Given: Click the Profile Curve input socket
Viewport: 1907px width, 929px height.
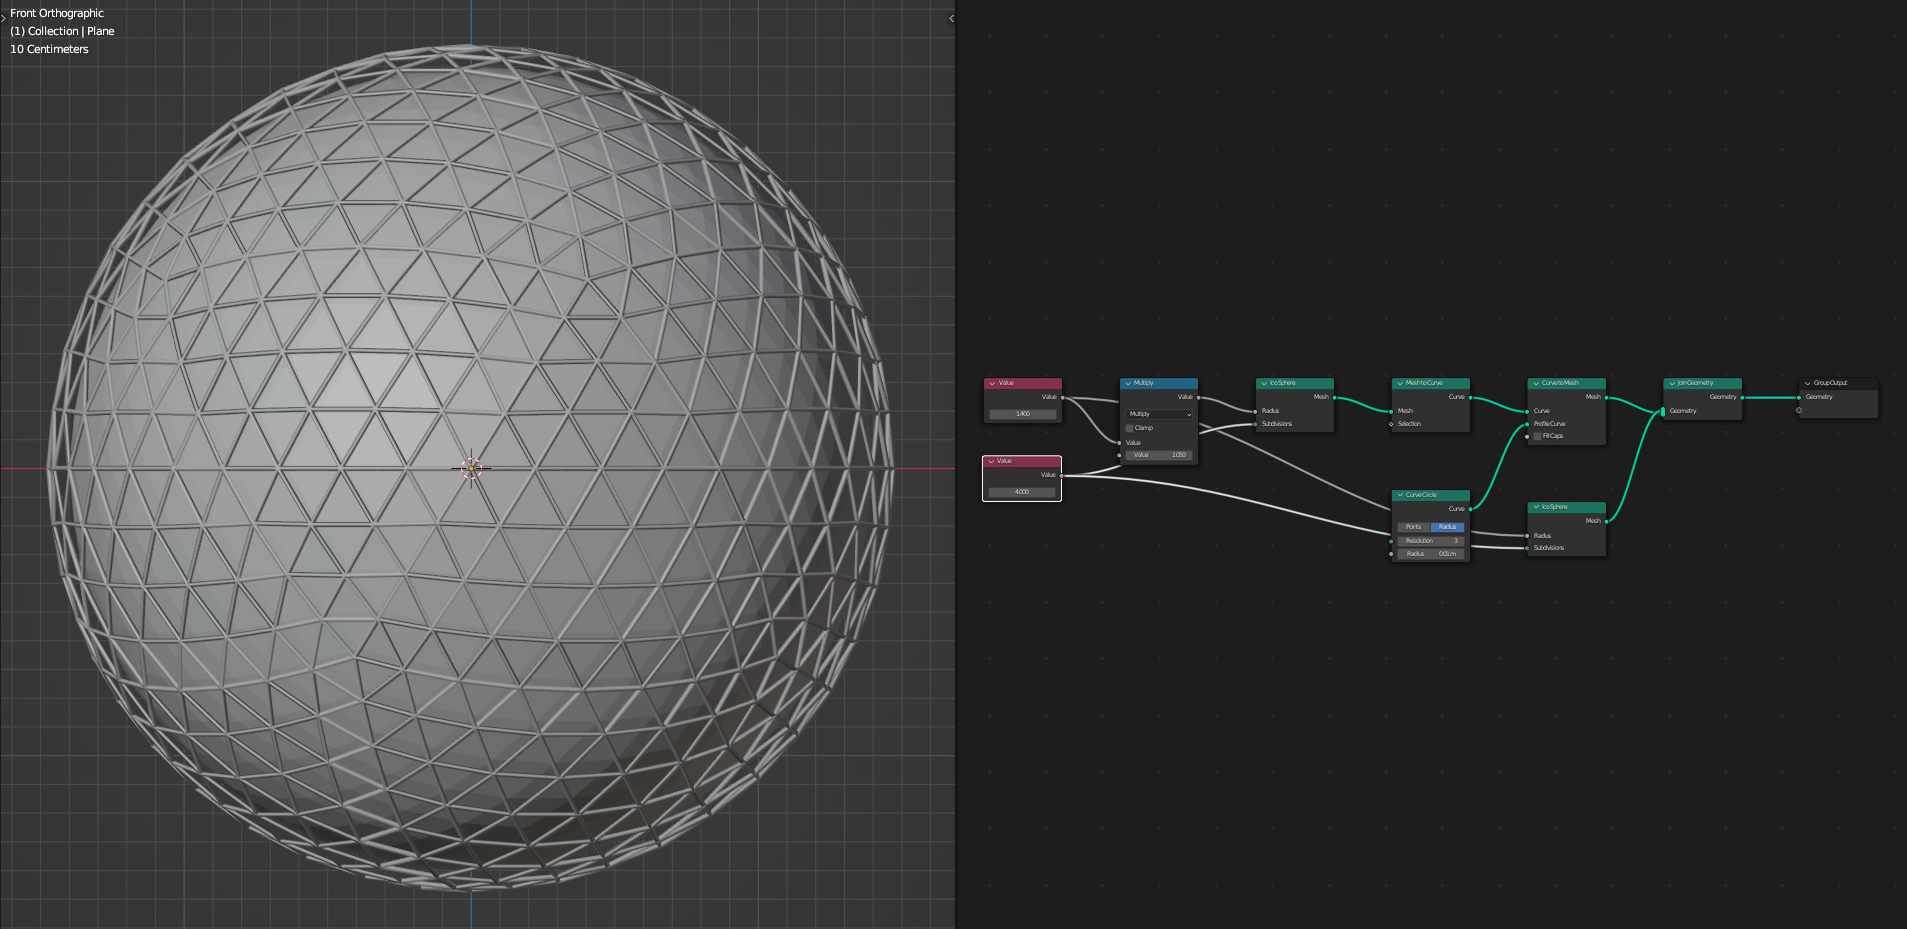Looking at the screenshot, I should tap(1527, 424).
